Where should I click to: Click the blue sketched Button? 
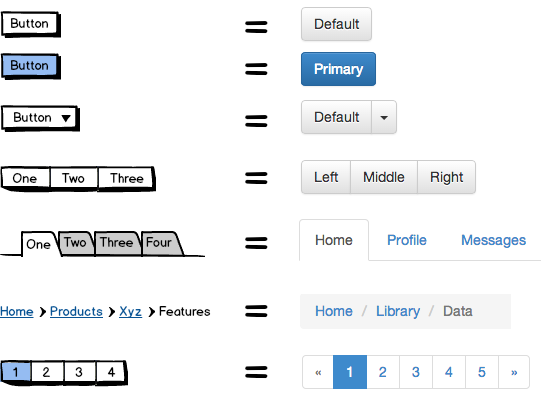point(30,66)
